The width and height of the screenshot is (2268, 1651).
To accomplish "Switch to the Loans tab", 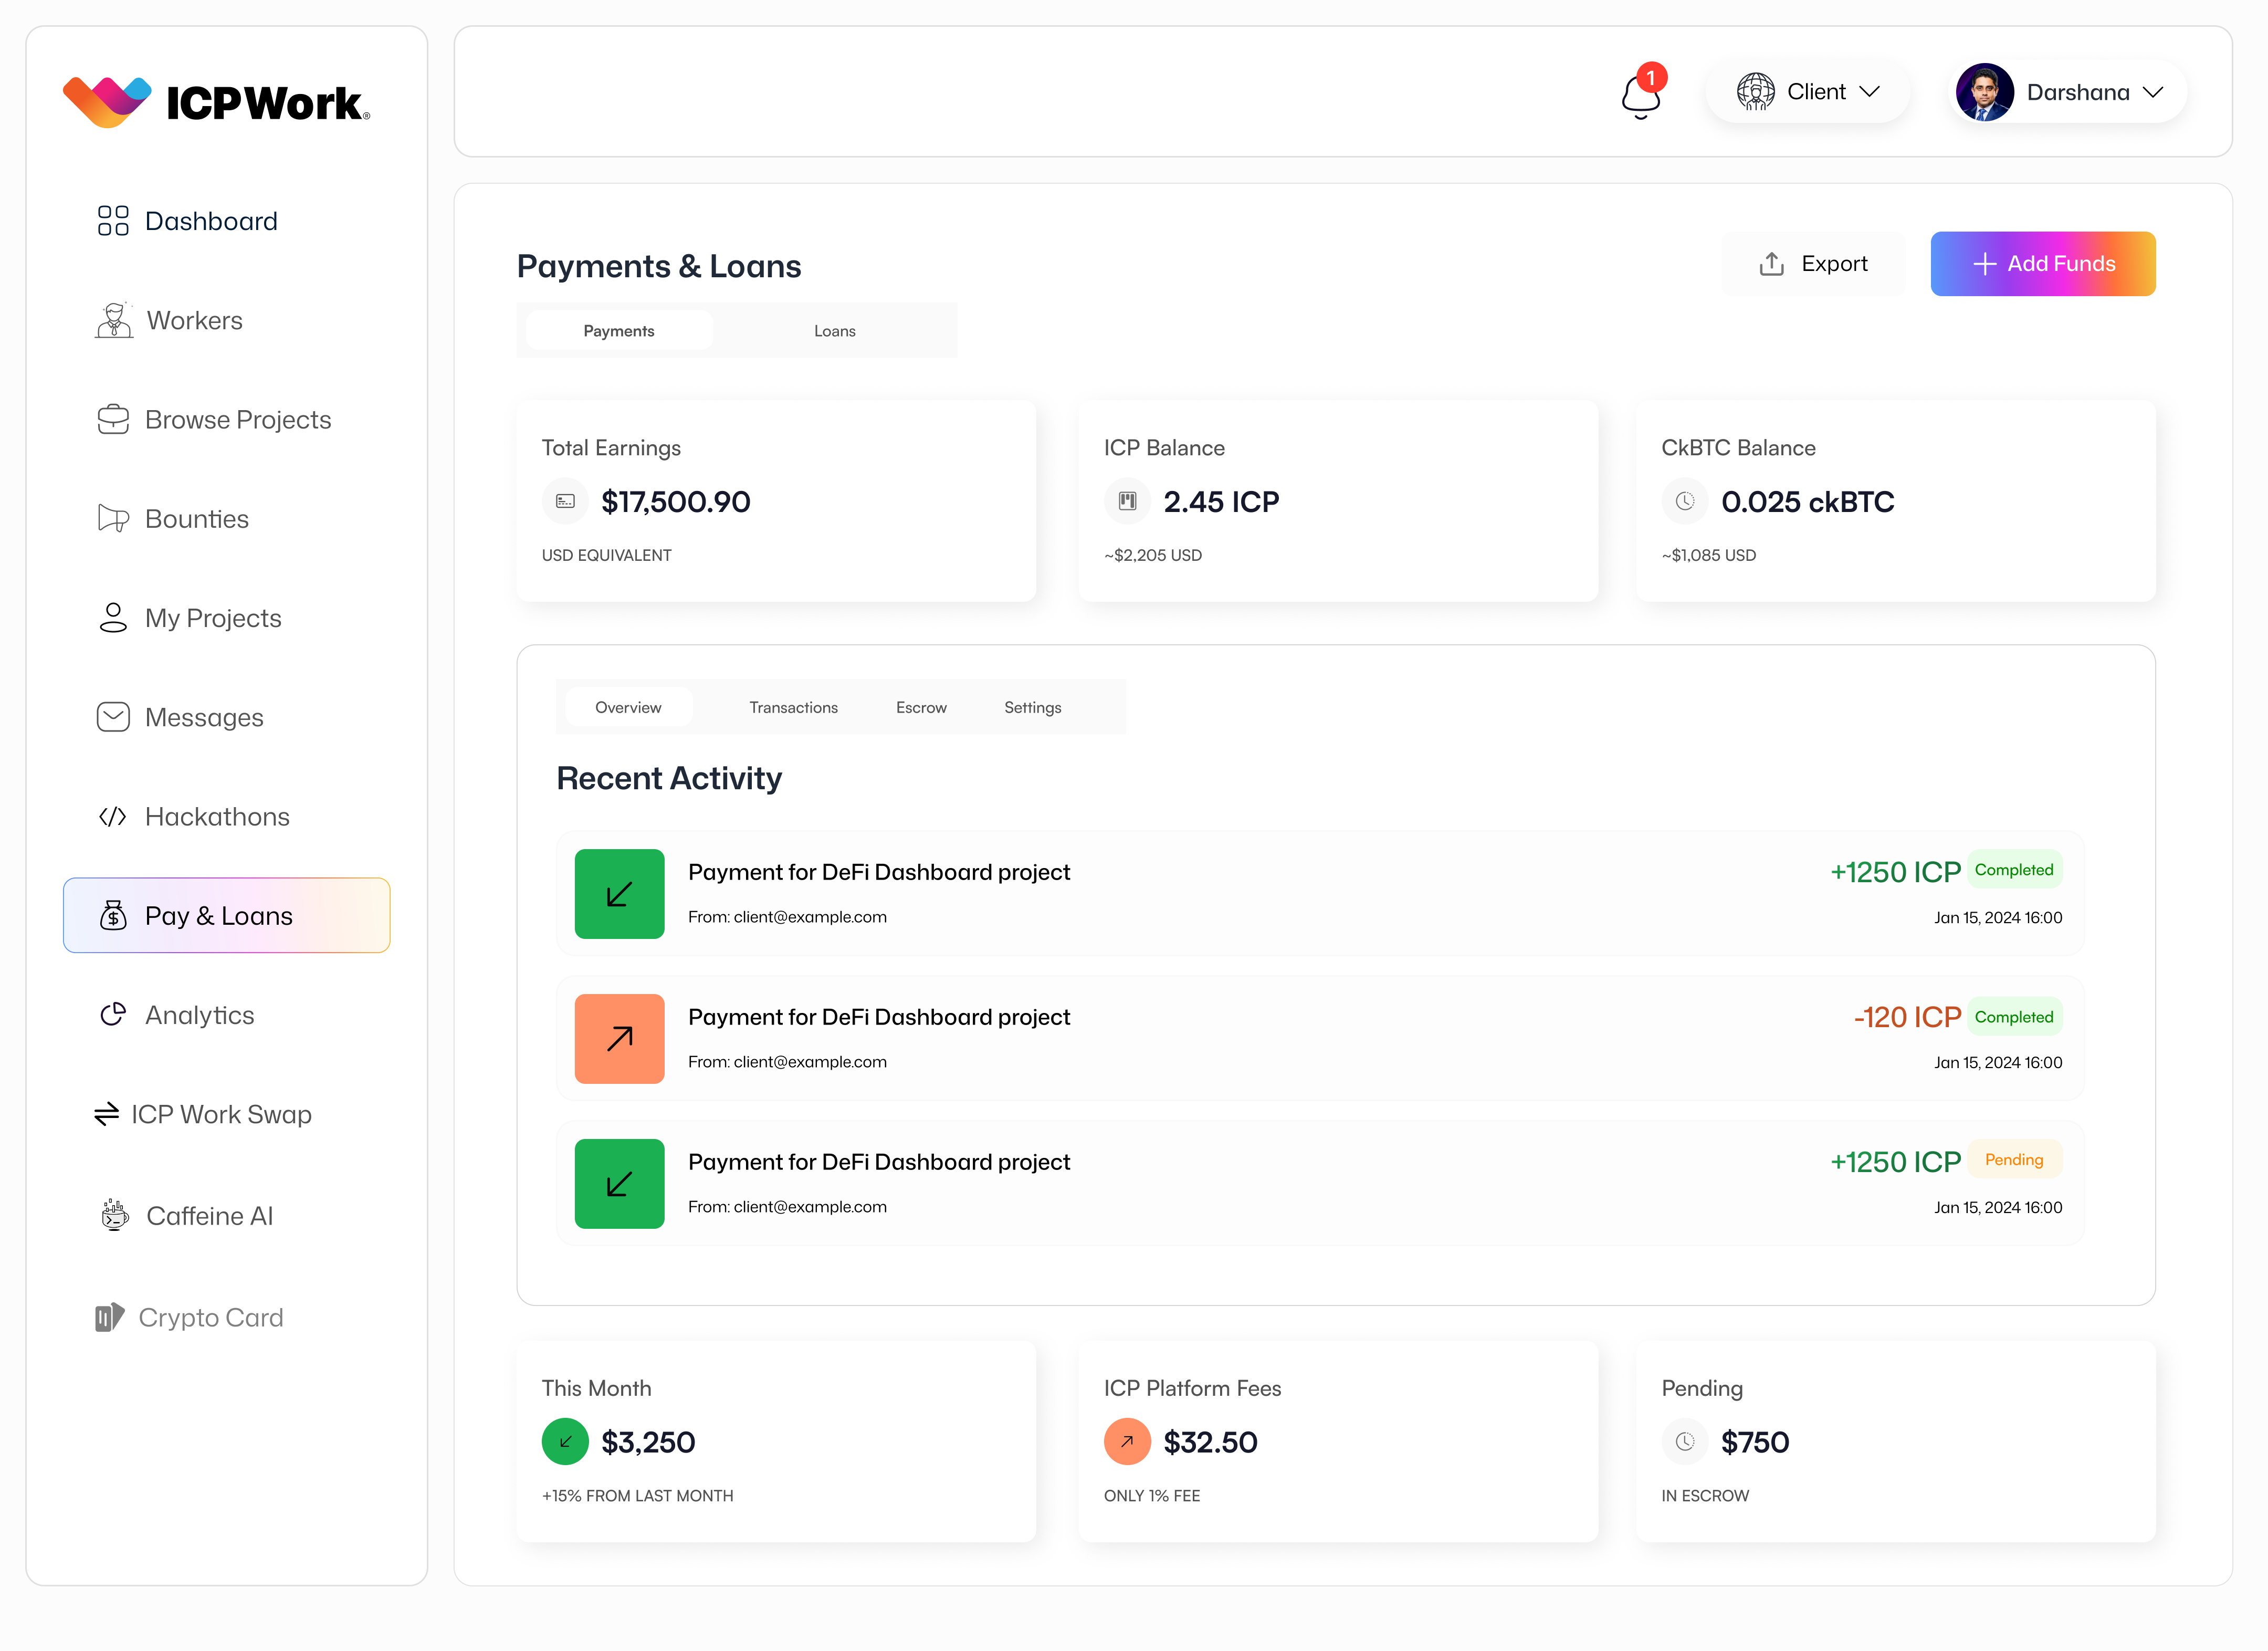I will (x=834, y=330).
